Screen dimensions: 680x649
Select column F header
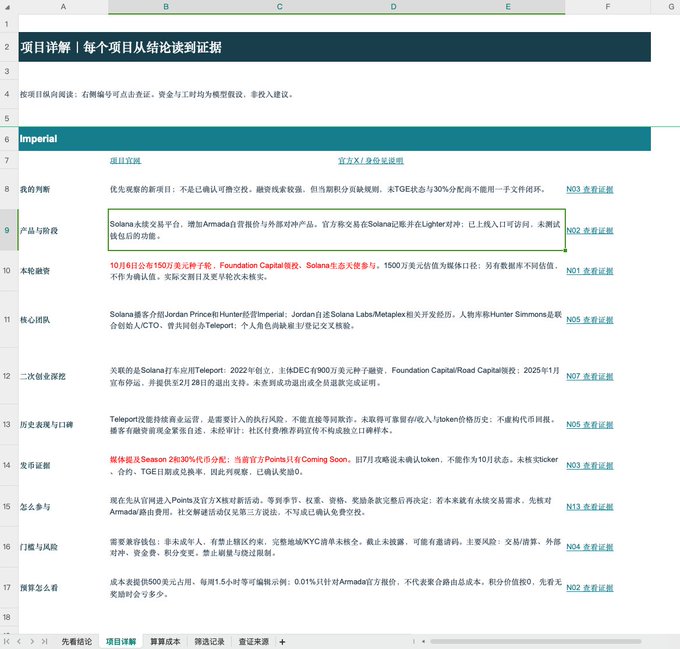608,7
